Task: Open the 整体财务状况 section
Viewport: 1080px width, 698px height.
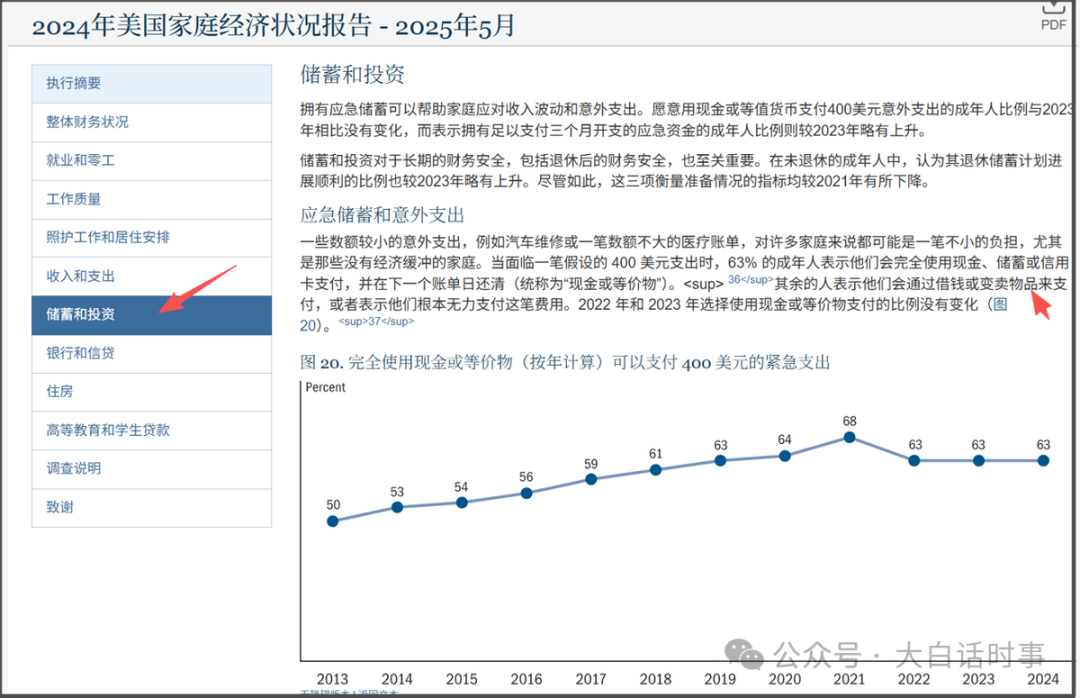Action: [152, 122]
